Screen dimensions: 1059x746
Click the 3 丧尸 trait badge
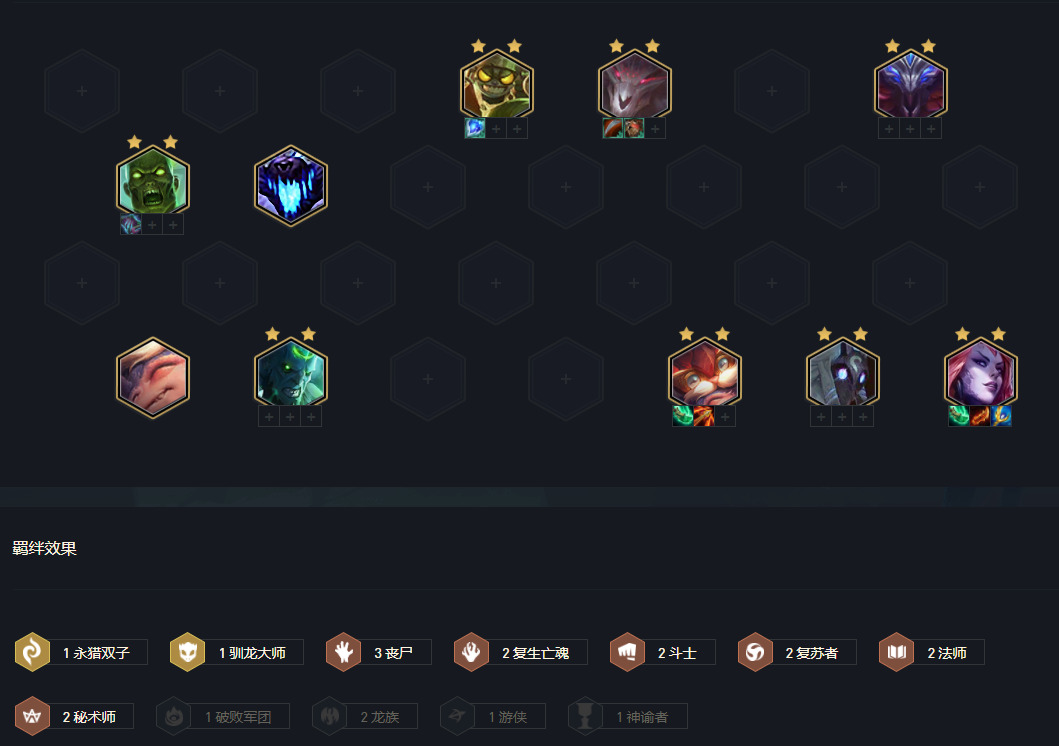coord(378,652)
